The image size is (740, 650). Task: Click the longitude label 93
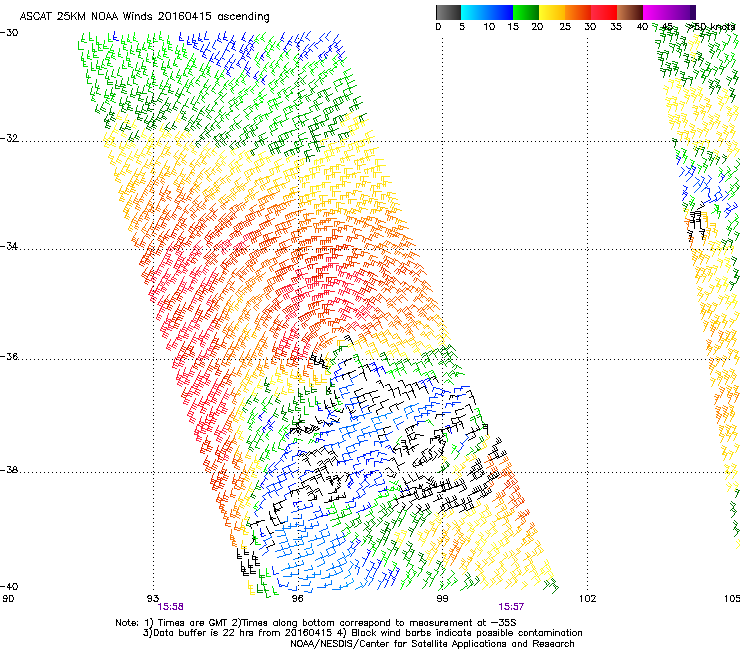click(x=153, y=599)
